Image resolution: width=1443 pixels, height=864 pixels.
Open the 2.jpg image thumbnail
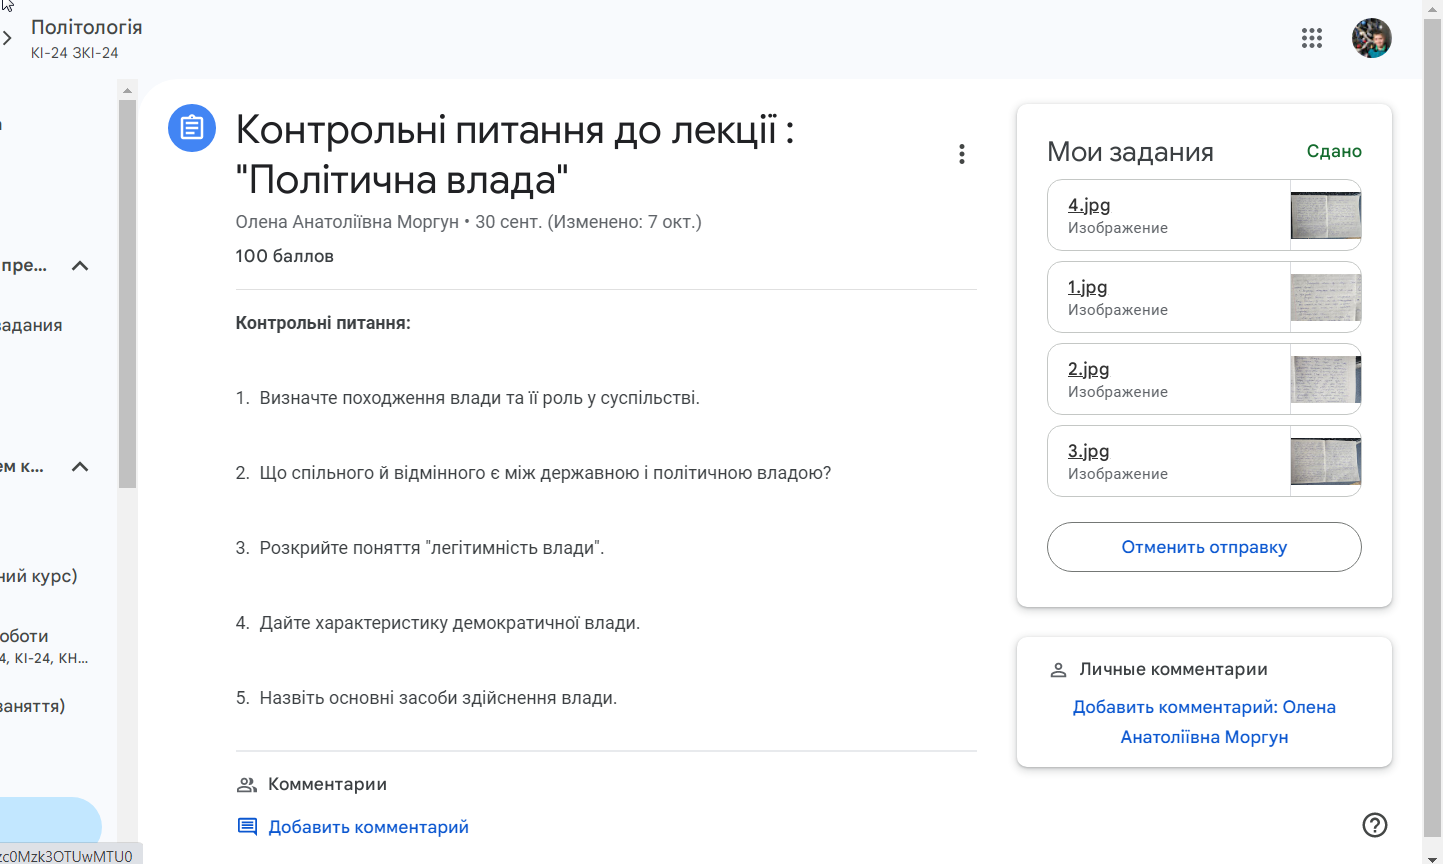(1325, 379)
